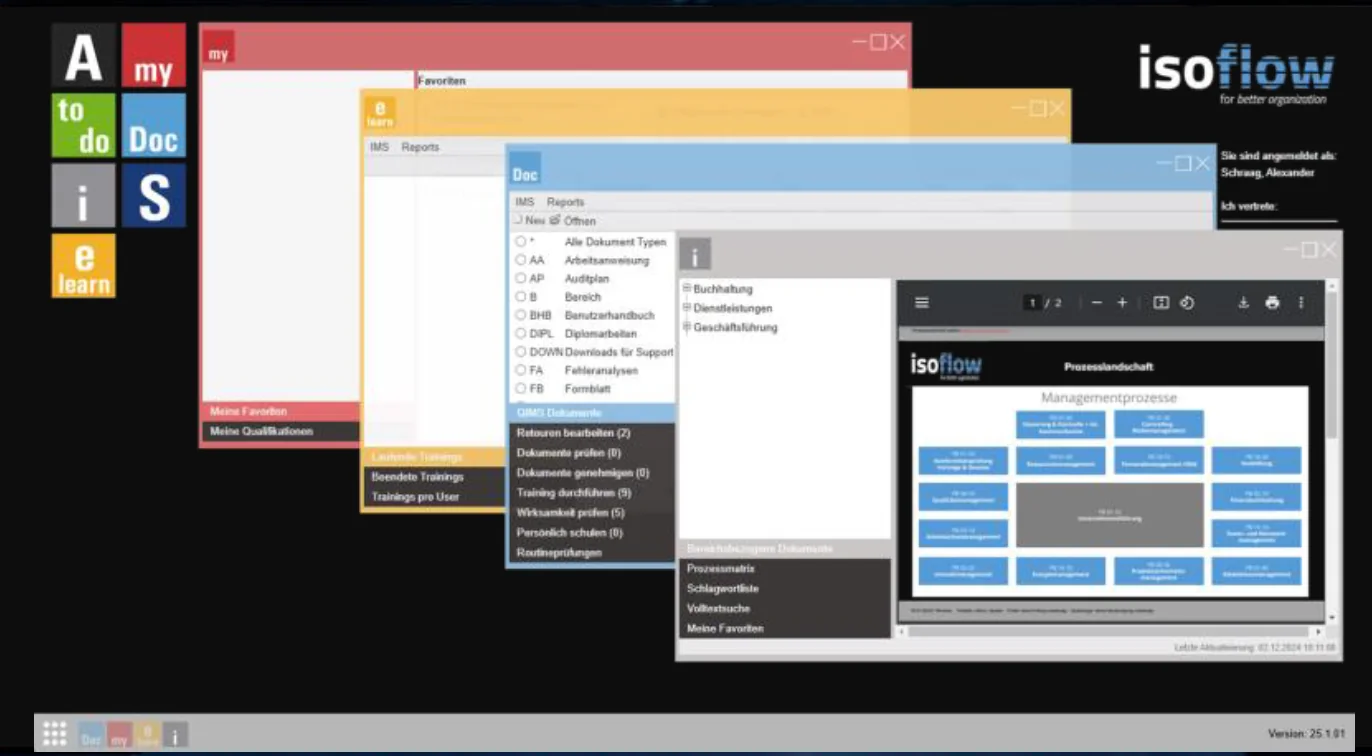Screen dimensions: 1372x756
Task: Open Retouren bearbeiten (2)
Action: point(592,433)
